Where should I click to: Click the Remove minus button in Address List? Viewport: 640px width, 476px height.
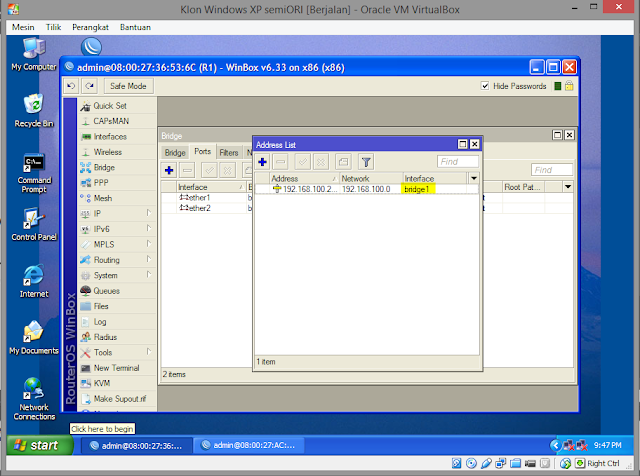pyautogui.click(x=280, y=162)
